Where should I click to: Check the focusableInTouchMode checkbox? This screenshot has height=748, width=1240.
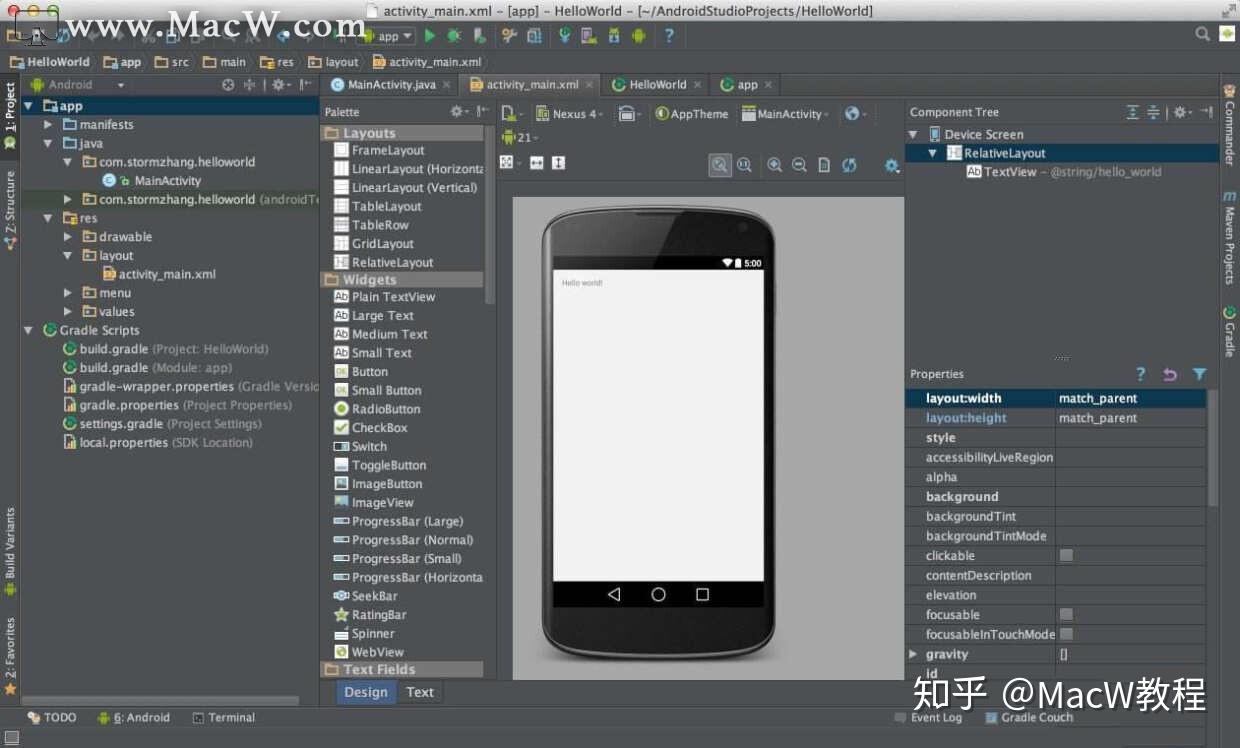[x=1066, y=634]
